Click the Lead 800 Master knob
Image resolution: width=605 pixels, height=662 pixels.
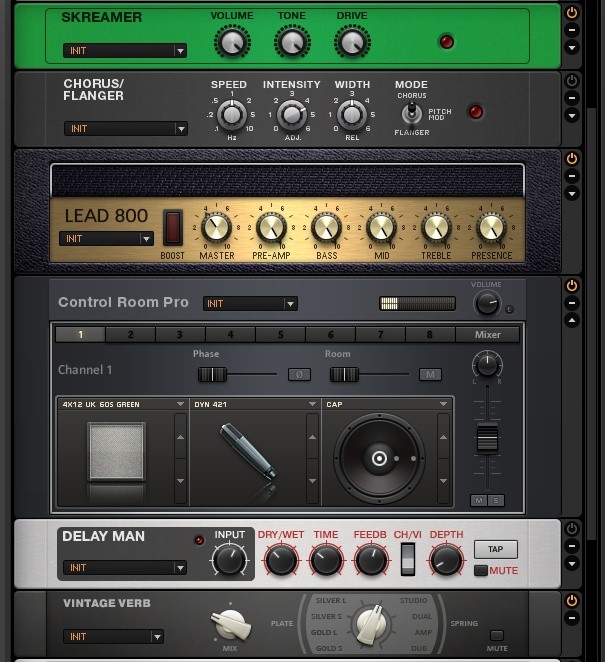(x=216, y=228)
